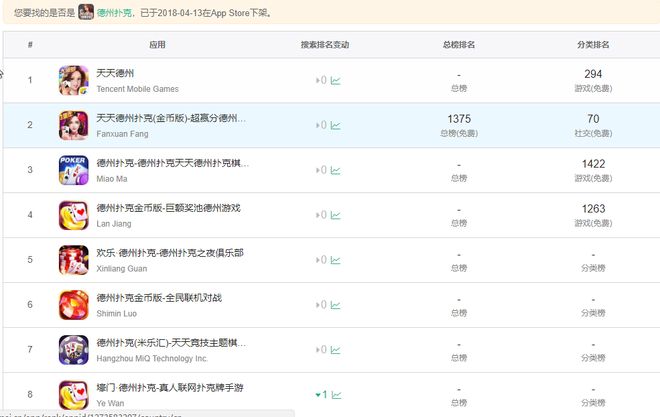Click the 分类排名 column header
Image resolution: width=660 pixels, height=417 pixels.
(593, 45)
